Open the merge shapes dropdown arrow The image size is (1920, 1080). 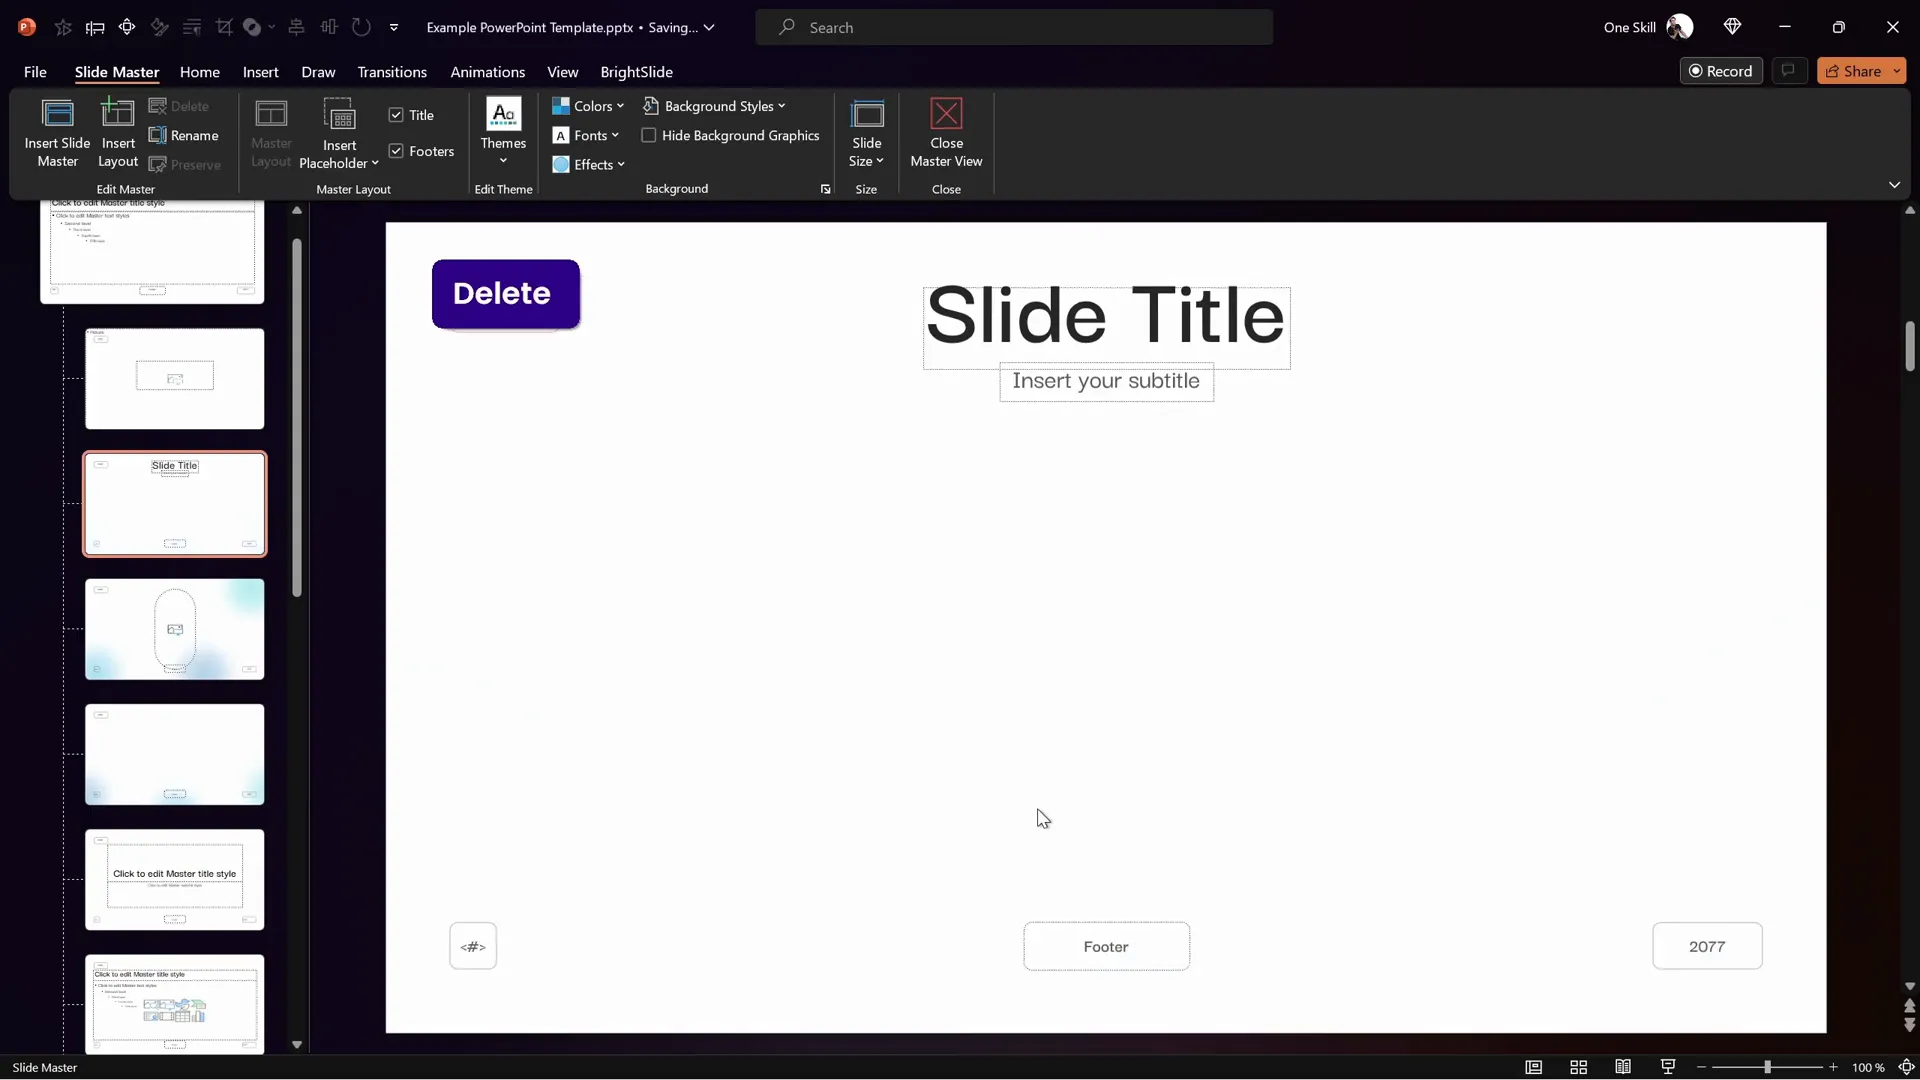(x=271, y=27)
